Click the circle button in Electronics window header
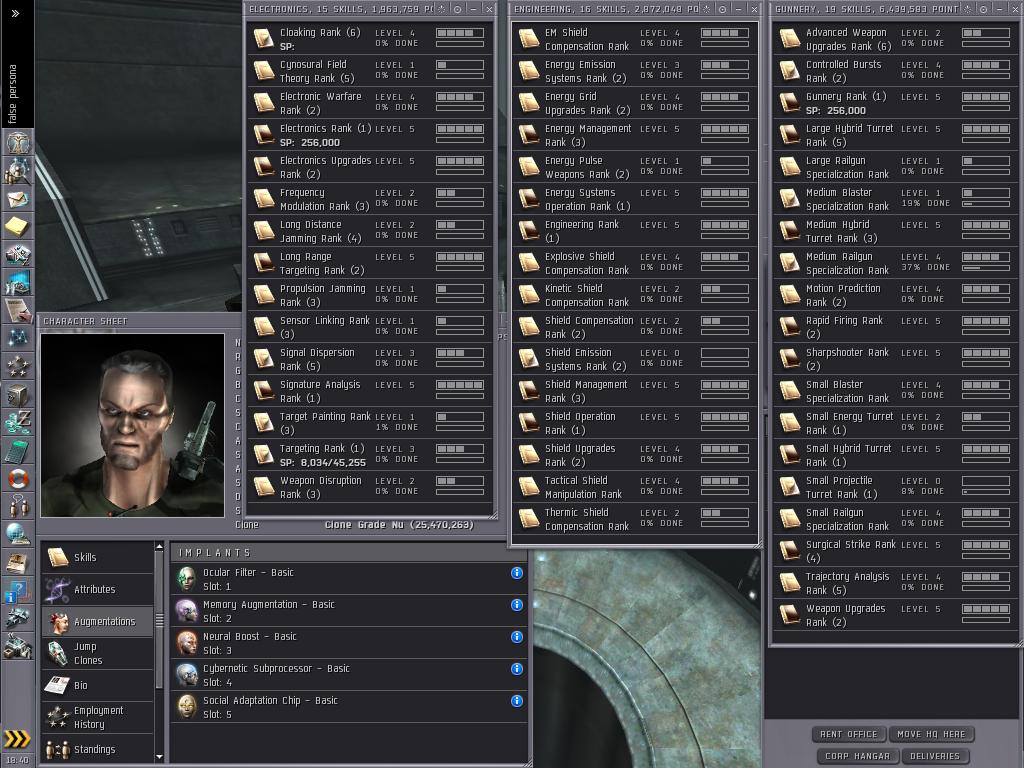 coord(458,9)
